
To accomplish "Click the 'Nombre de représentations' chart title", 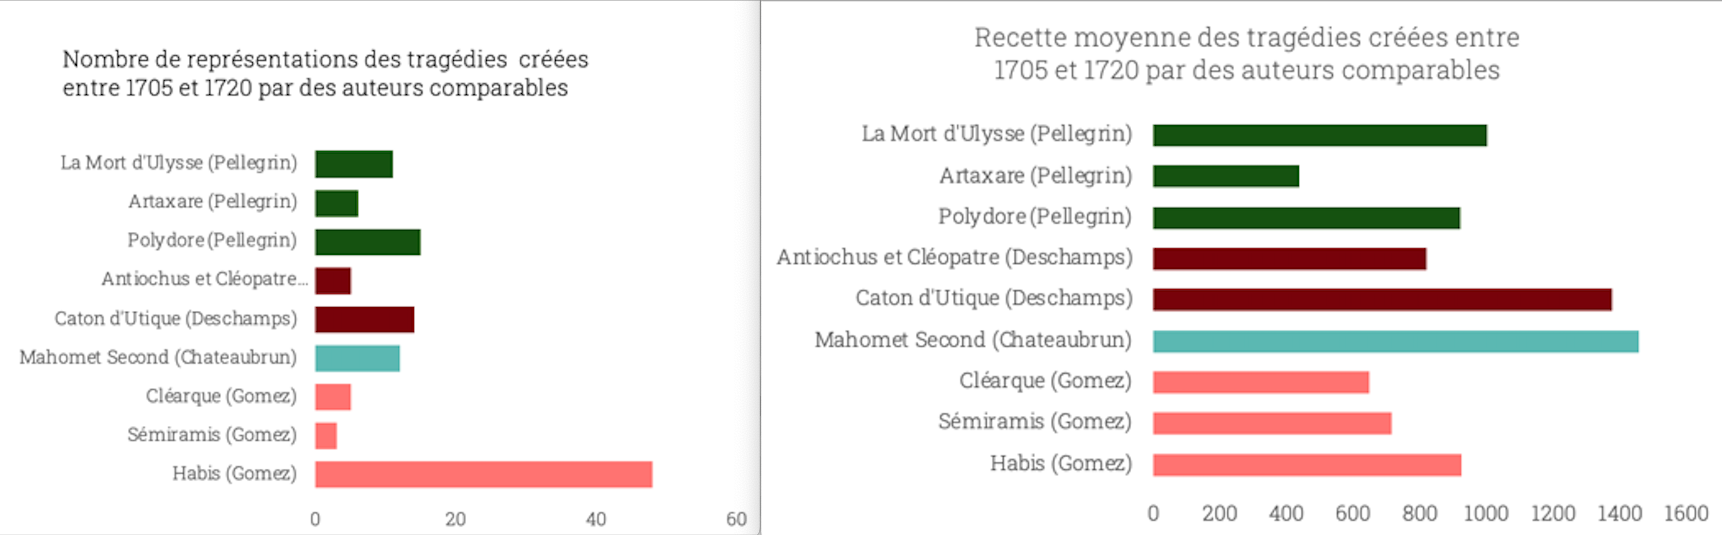I will click(x=325, y=73).
